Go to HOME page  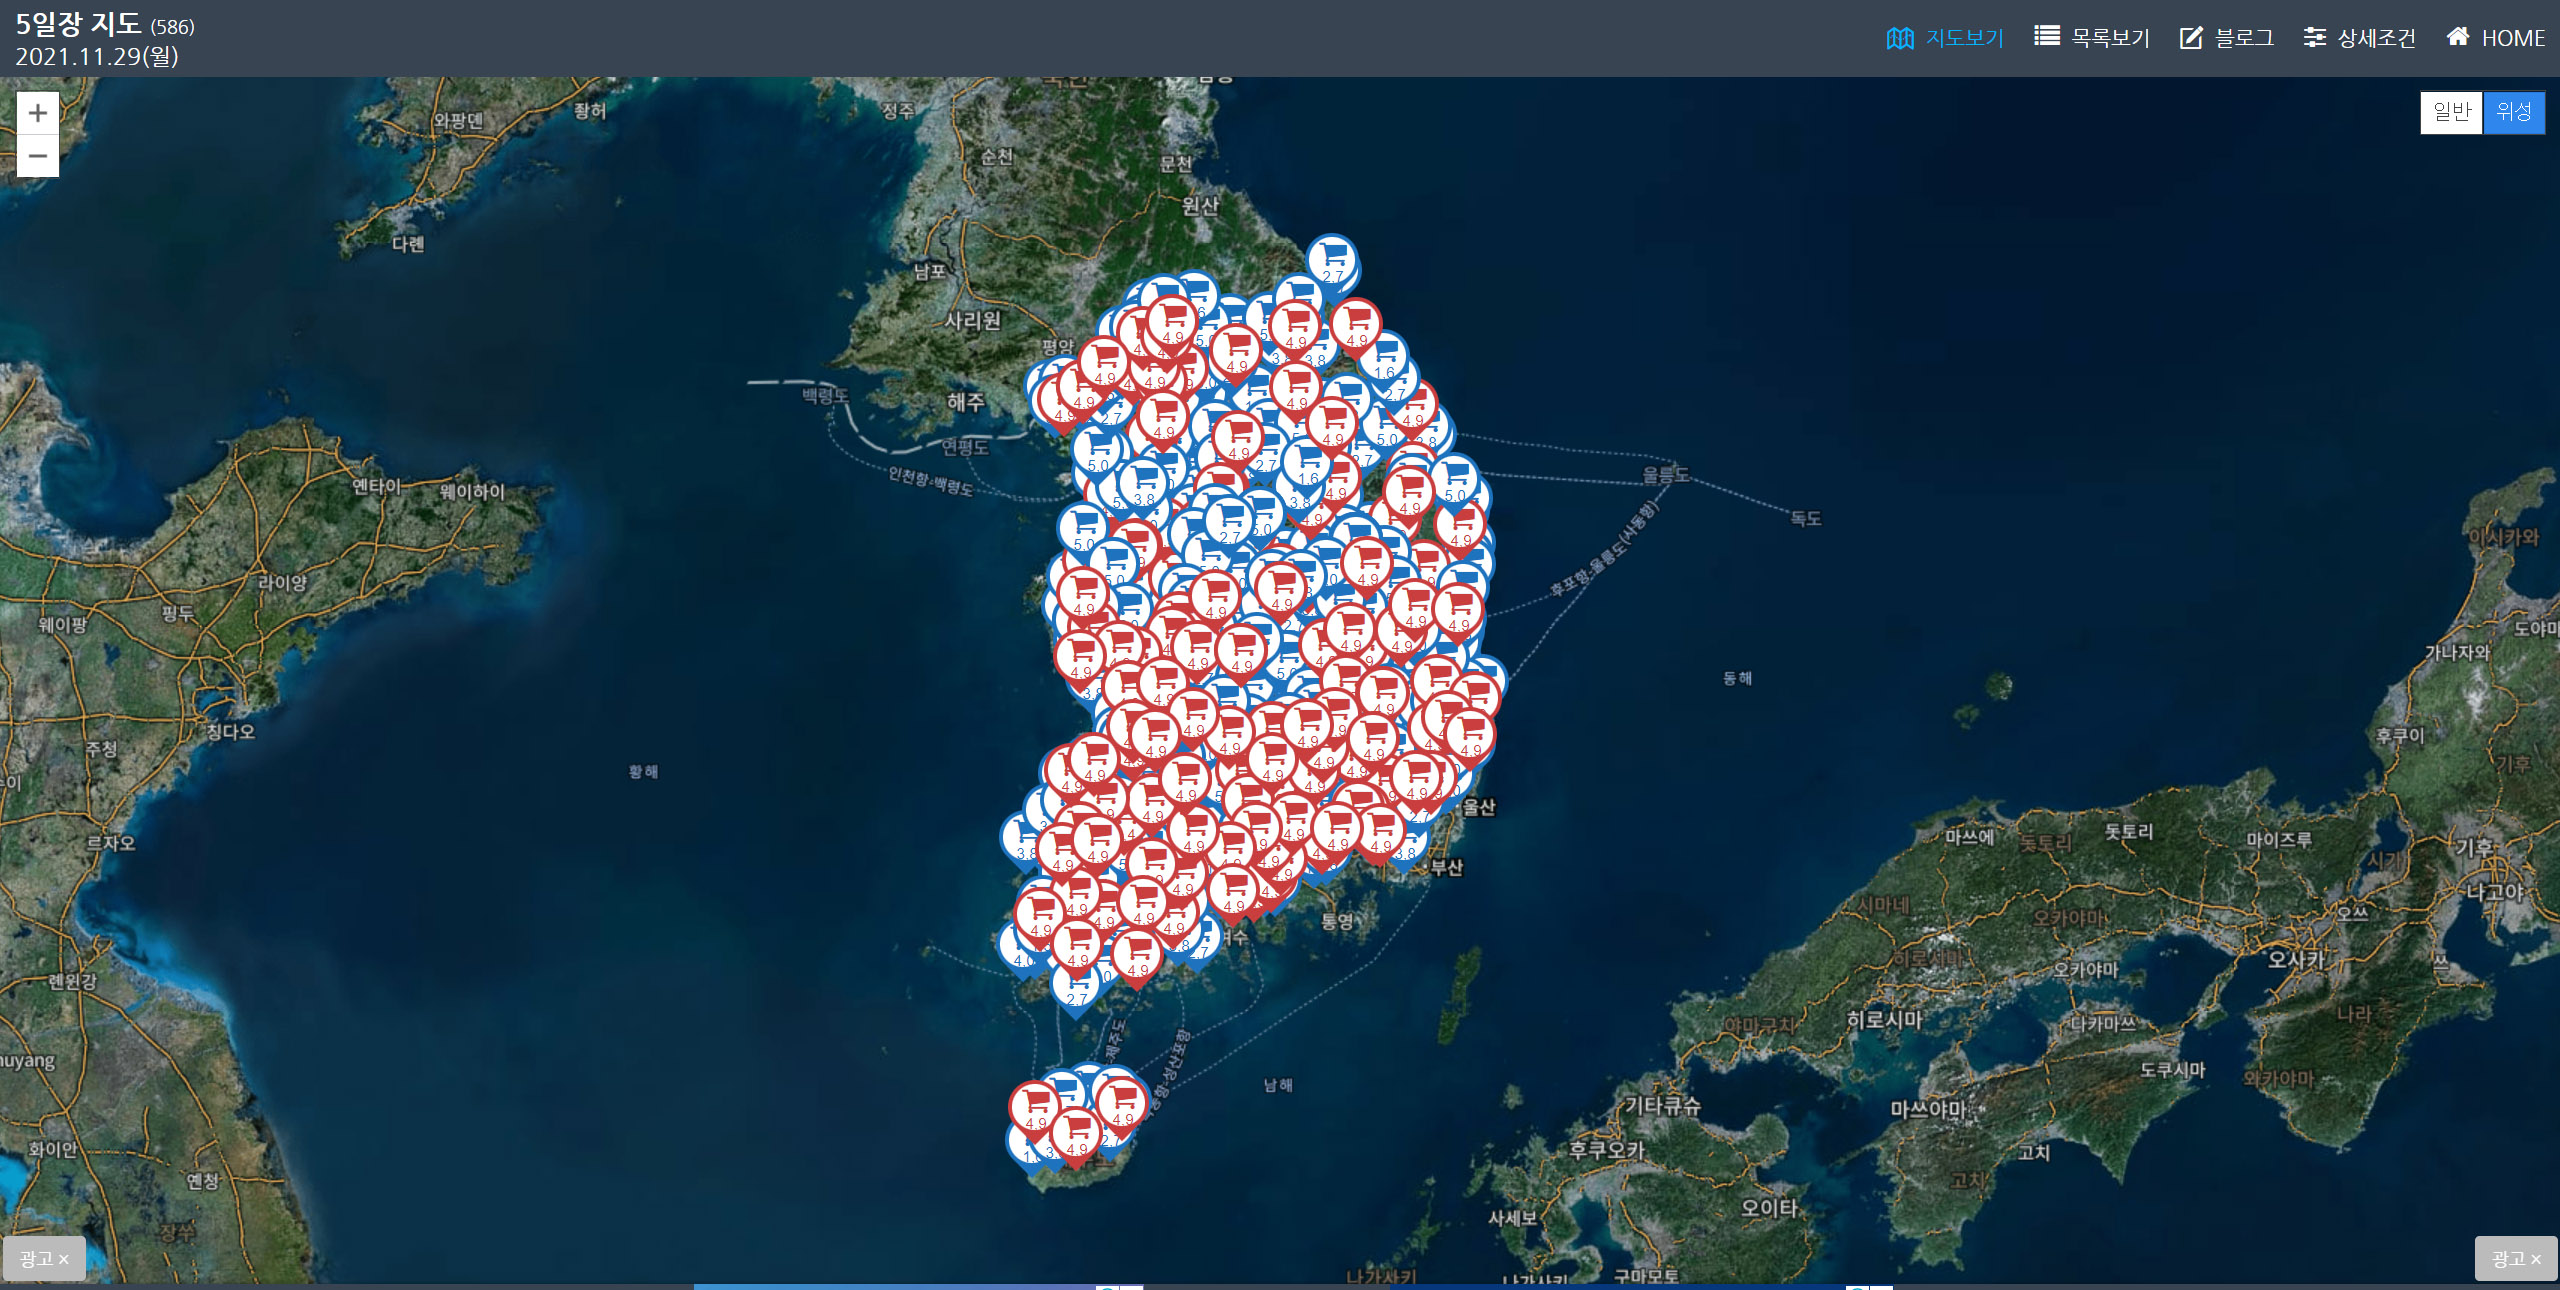[x=2496, y=38]
